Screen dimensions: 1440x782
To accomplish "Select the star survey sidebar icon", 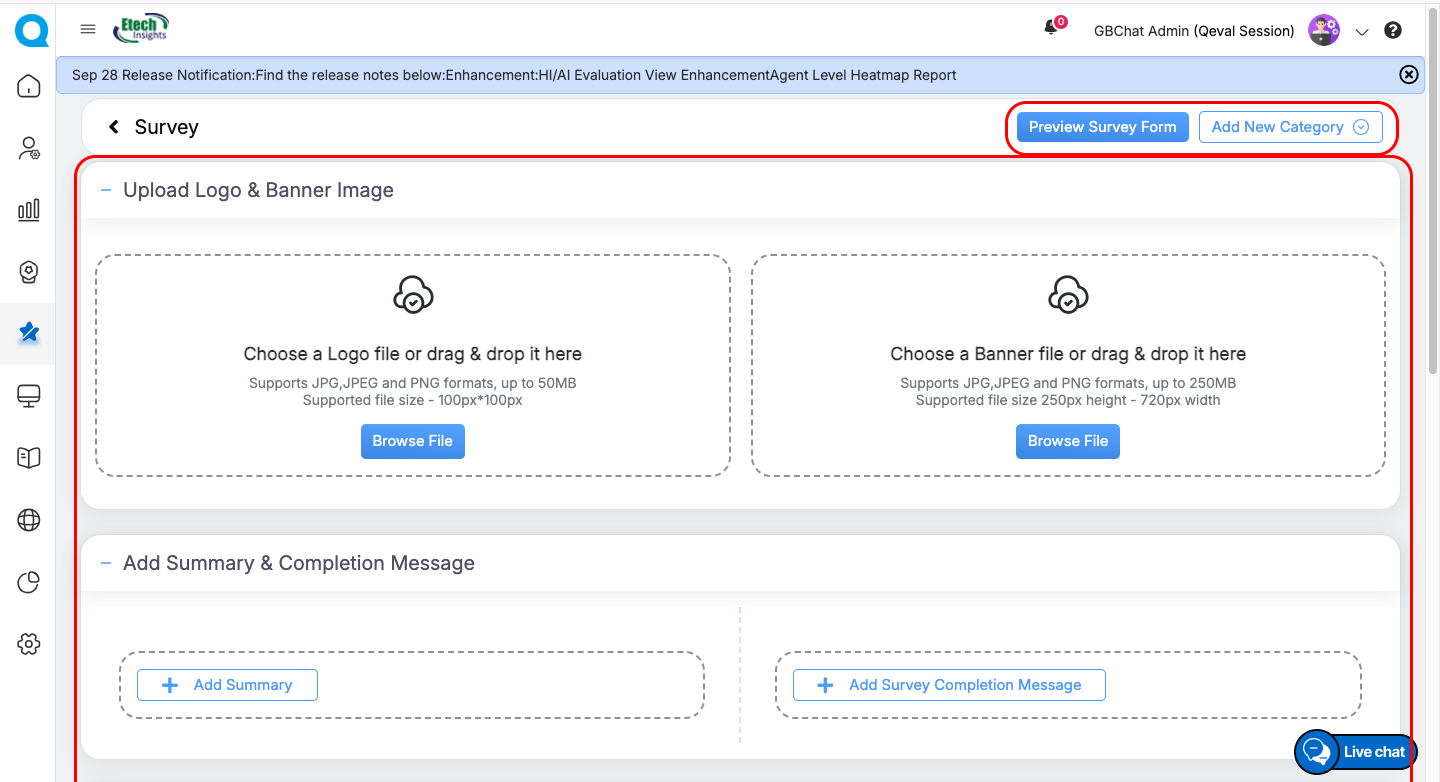I will pos(29,332).
